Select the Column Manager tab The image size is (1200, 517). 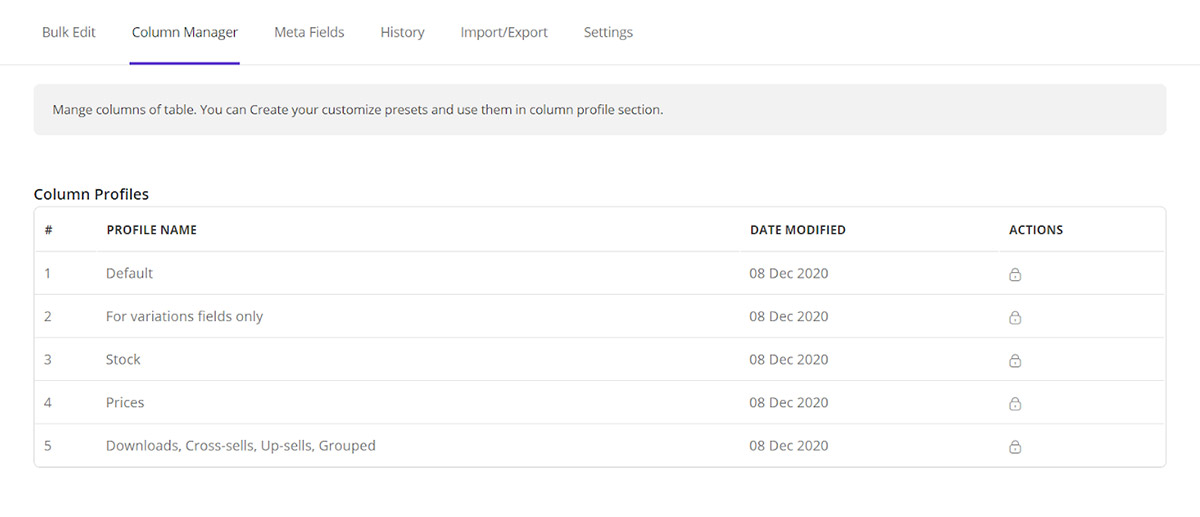coord(185,32)
